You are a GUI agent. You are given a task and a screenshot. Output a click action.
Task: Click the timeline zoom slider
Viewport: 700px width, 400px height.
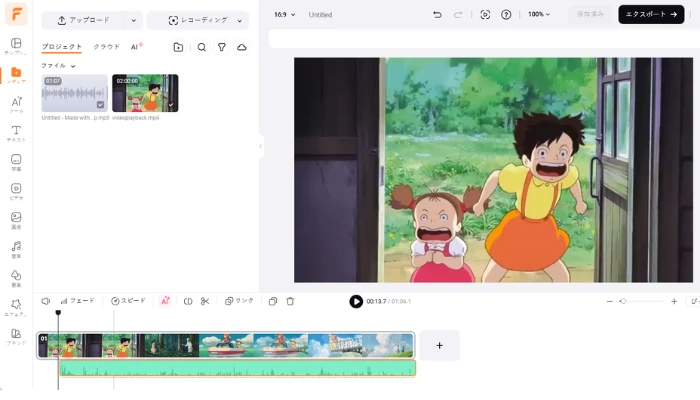(x=641, y=302)
